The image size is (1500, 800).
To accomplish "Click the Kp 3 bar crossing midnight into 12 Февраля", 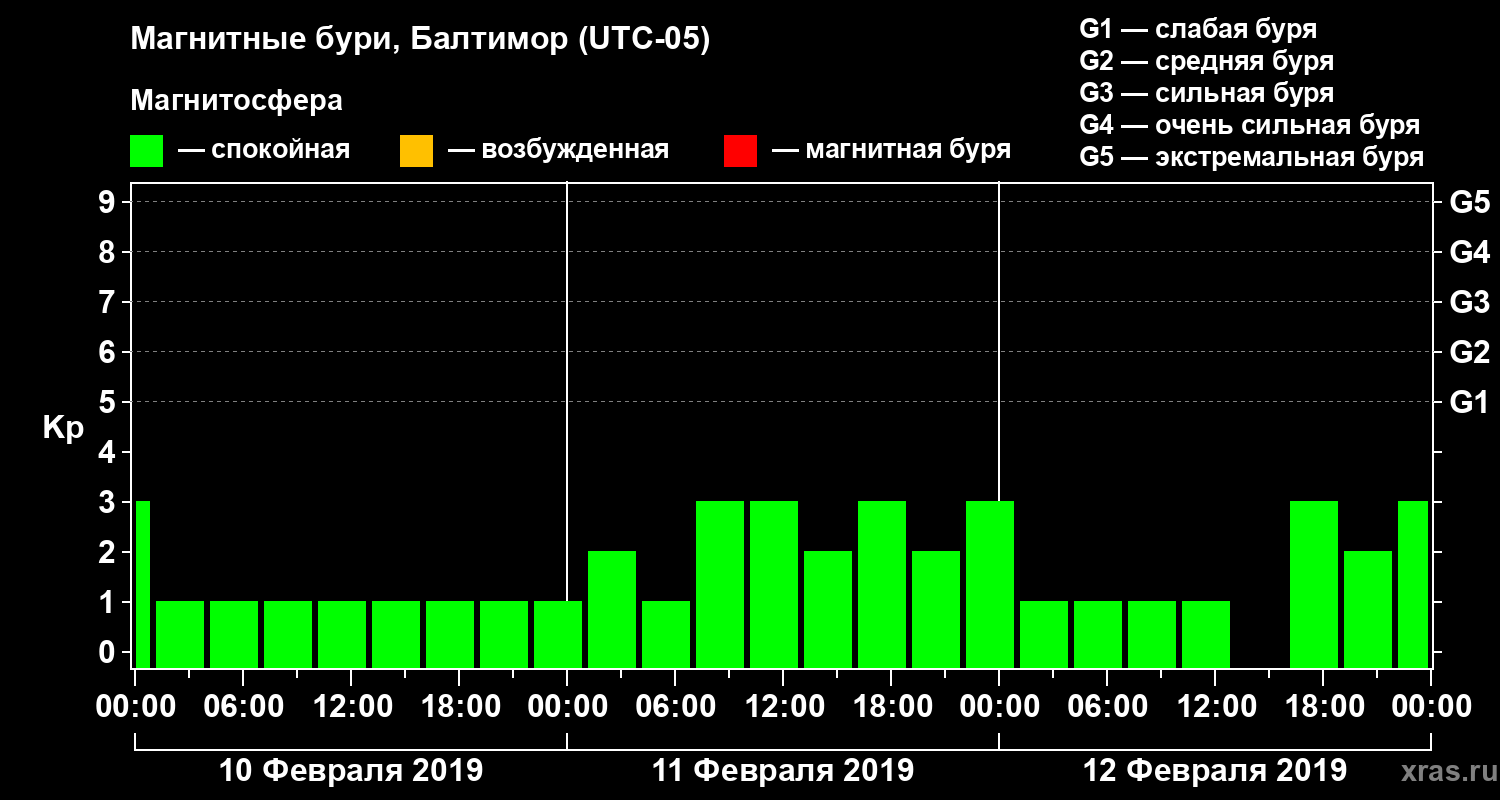I will point(990,584).
